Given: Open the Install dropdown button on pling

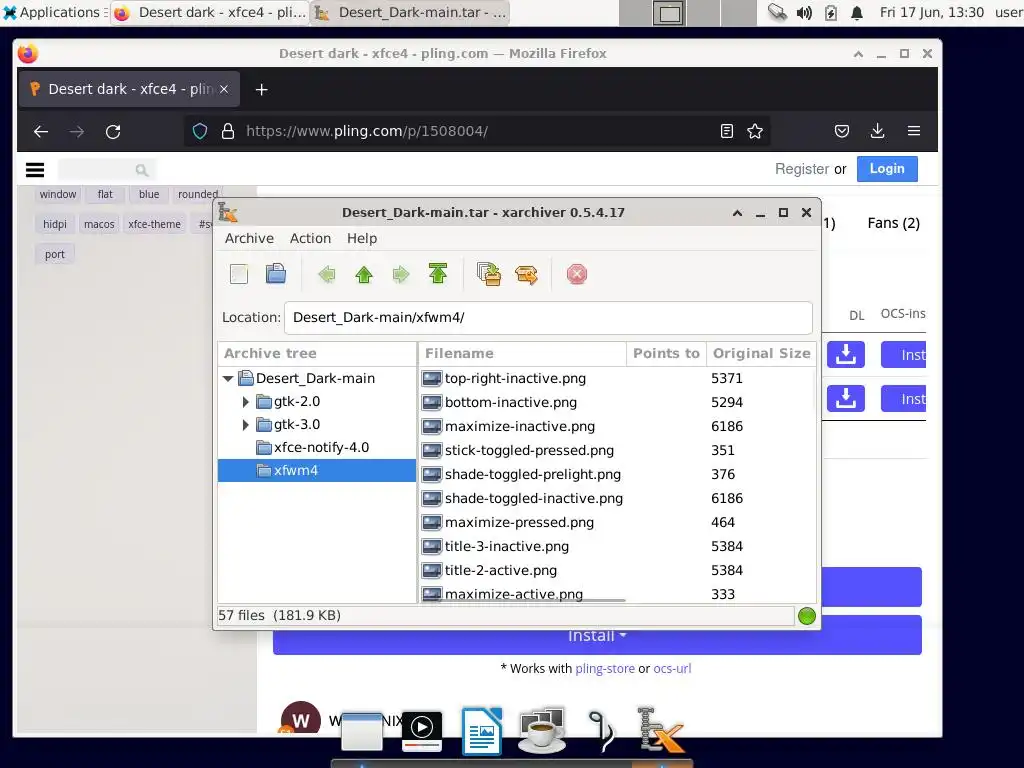Looking at the screenshot, I should tap(597, 635).
